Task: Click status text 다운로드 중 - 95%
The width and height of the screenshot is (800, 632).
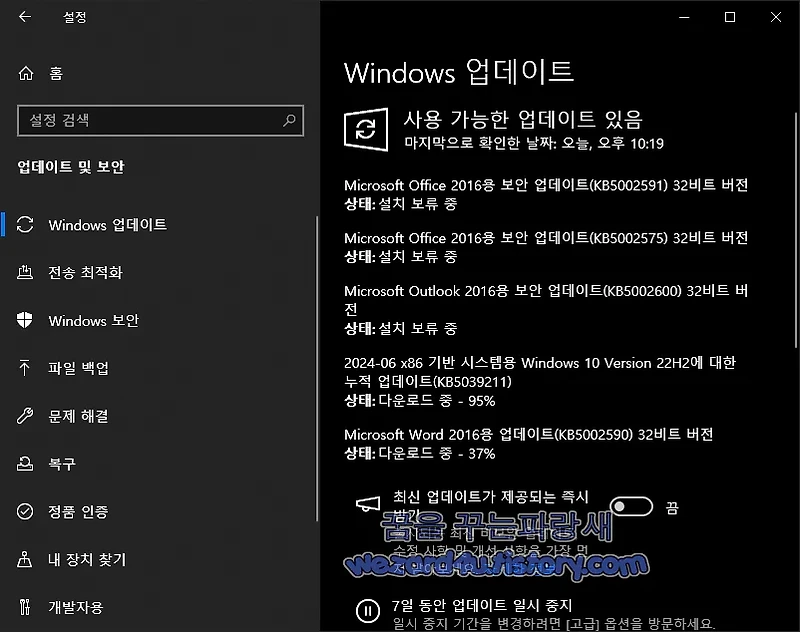Action: (x=437, y=401)
